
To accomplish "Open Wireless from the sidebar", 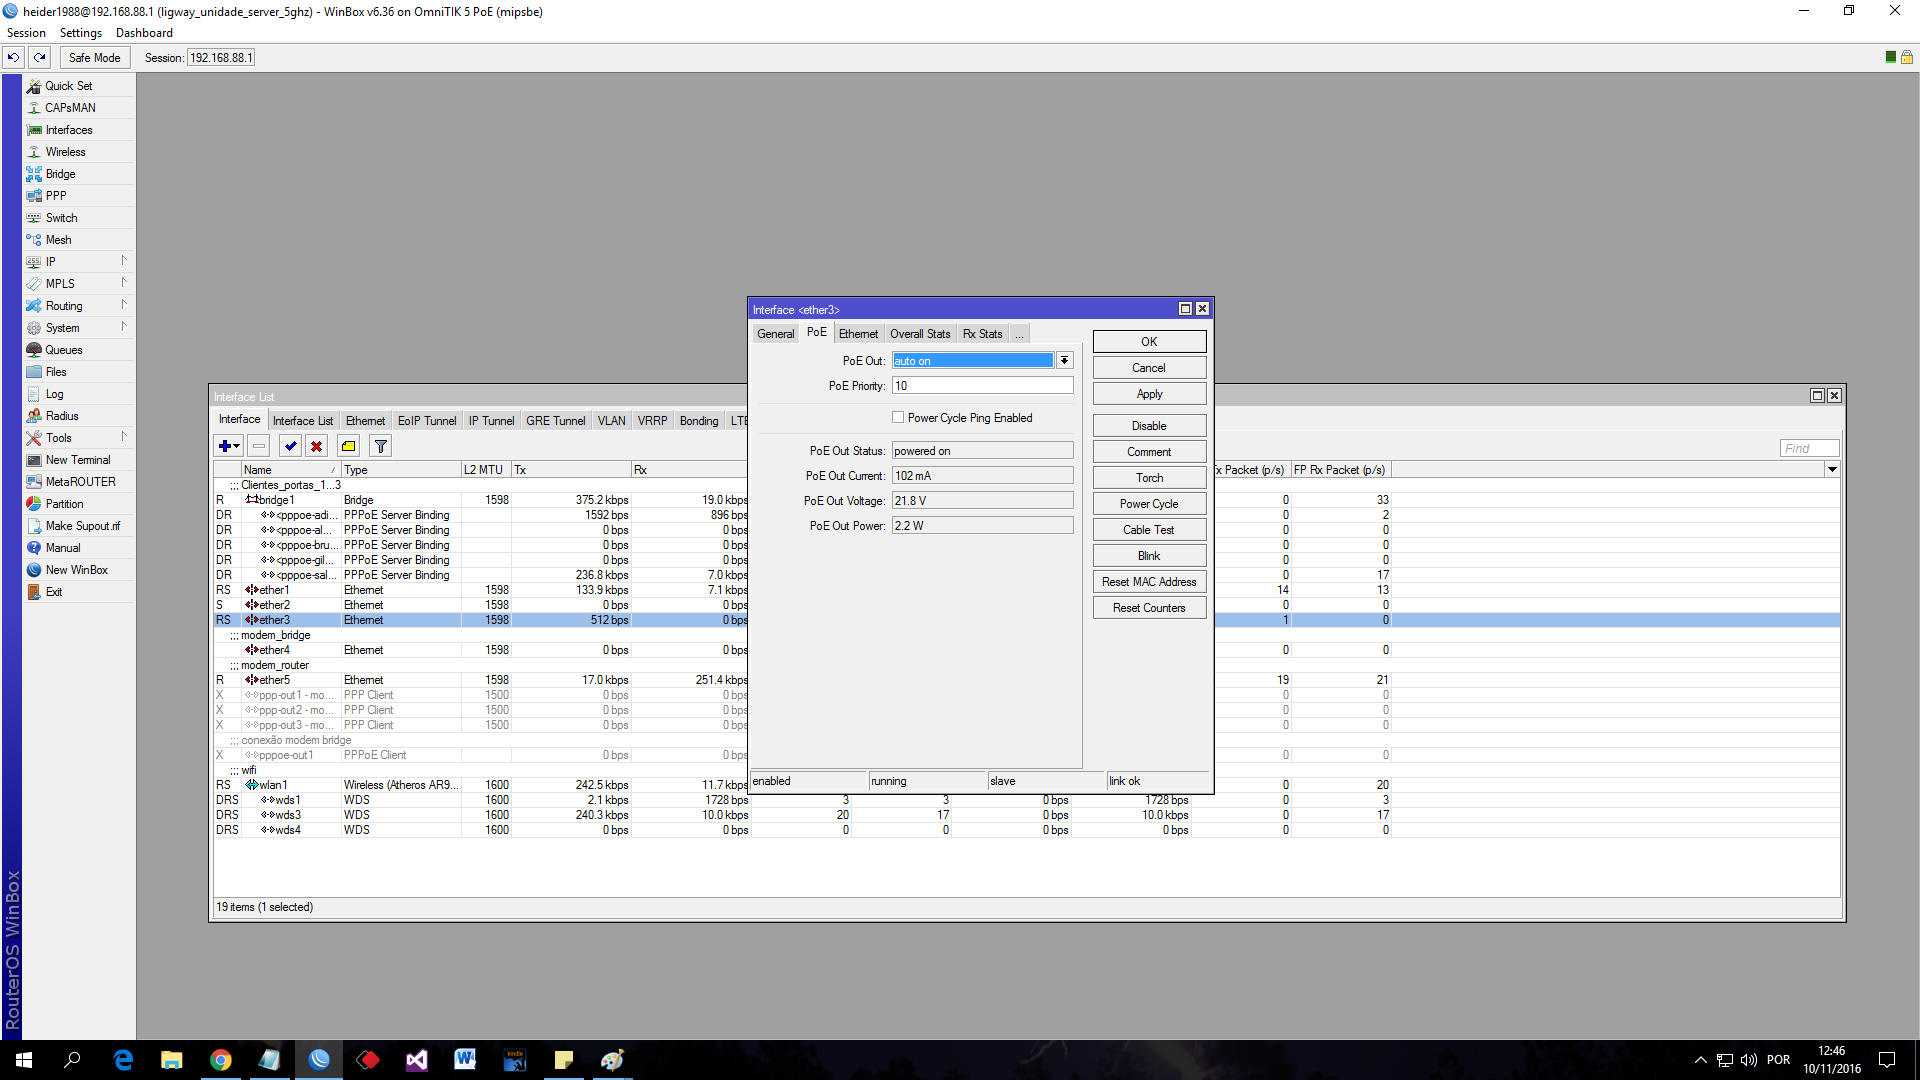I will click(x=65, y=152).
